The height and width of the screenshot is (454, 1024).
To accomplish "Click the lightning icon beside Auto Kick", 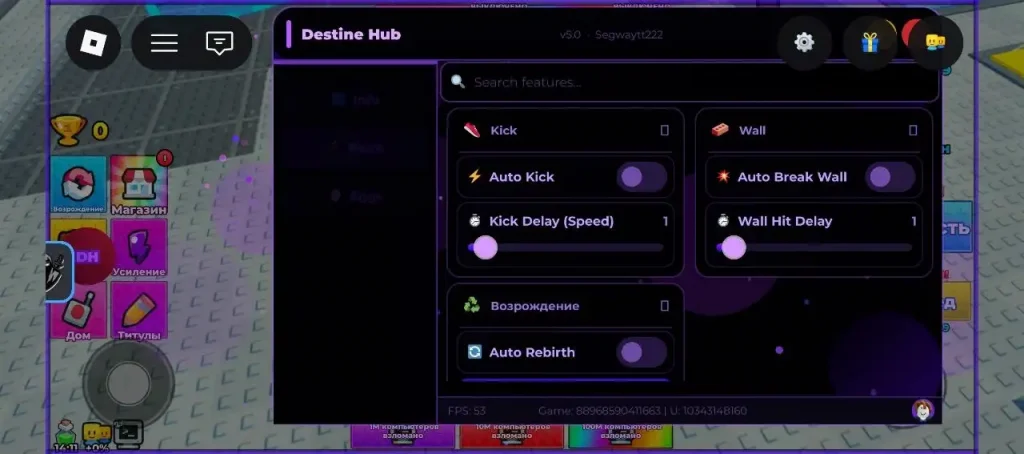I will (475, 176).
